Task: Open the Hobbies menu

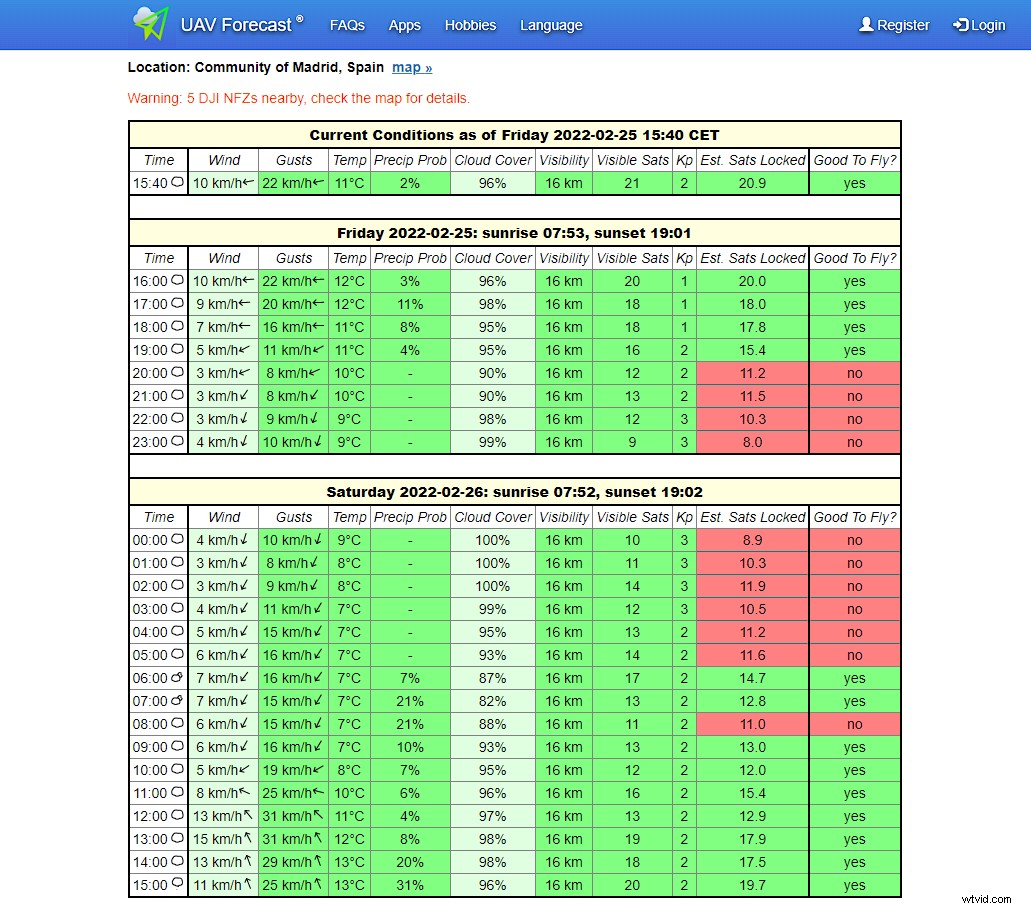Action: click(470, 25)
